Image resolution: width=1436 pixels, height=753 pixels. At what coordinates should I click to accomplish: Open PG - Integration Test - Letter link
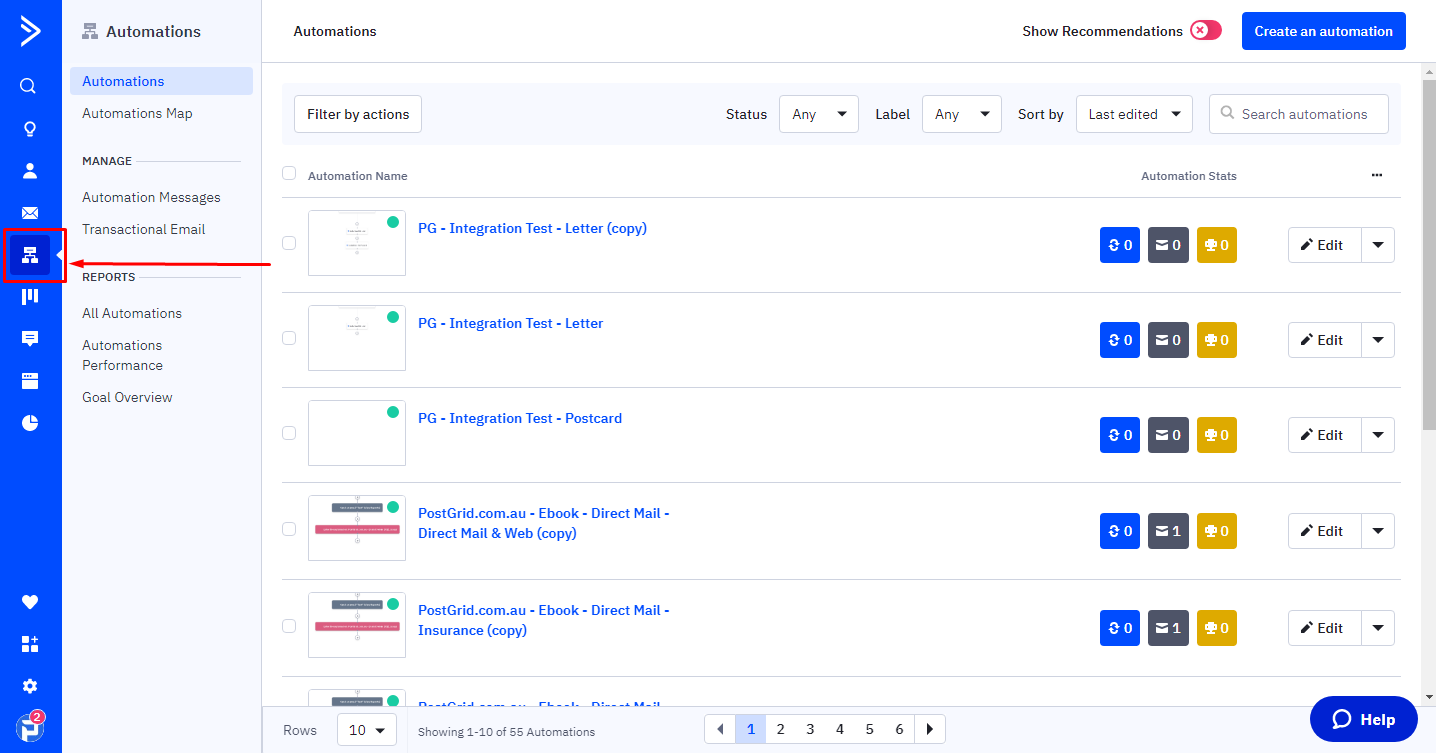(x=510, y=323)
